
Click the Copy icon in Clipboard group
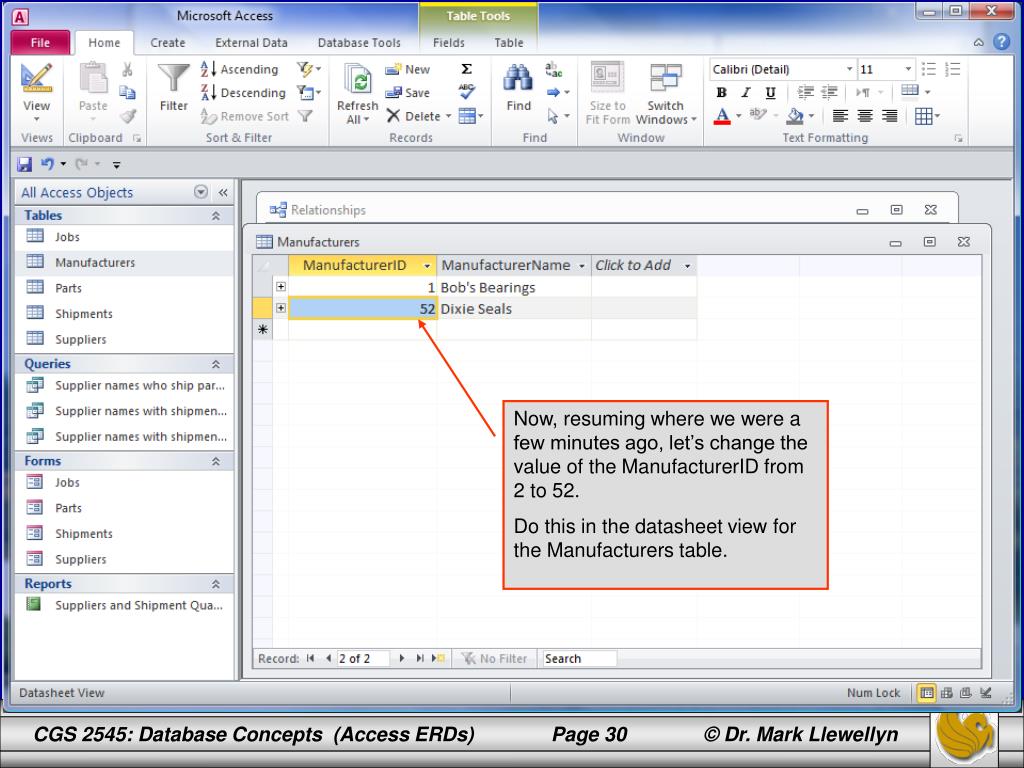[127, 93]
